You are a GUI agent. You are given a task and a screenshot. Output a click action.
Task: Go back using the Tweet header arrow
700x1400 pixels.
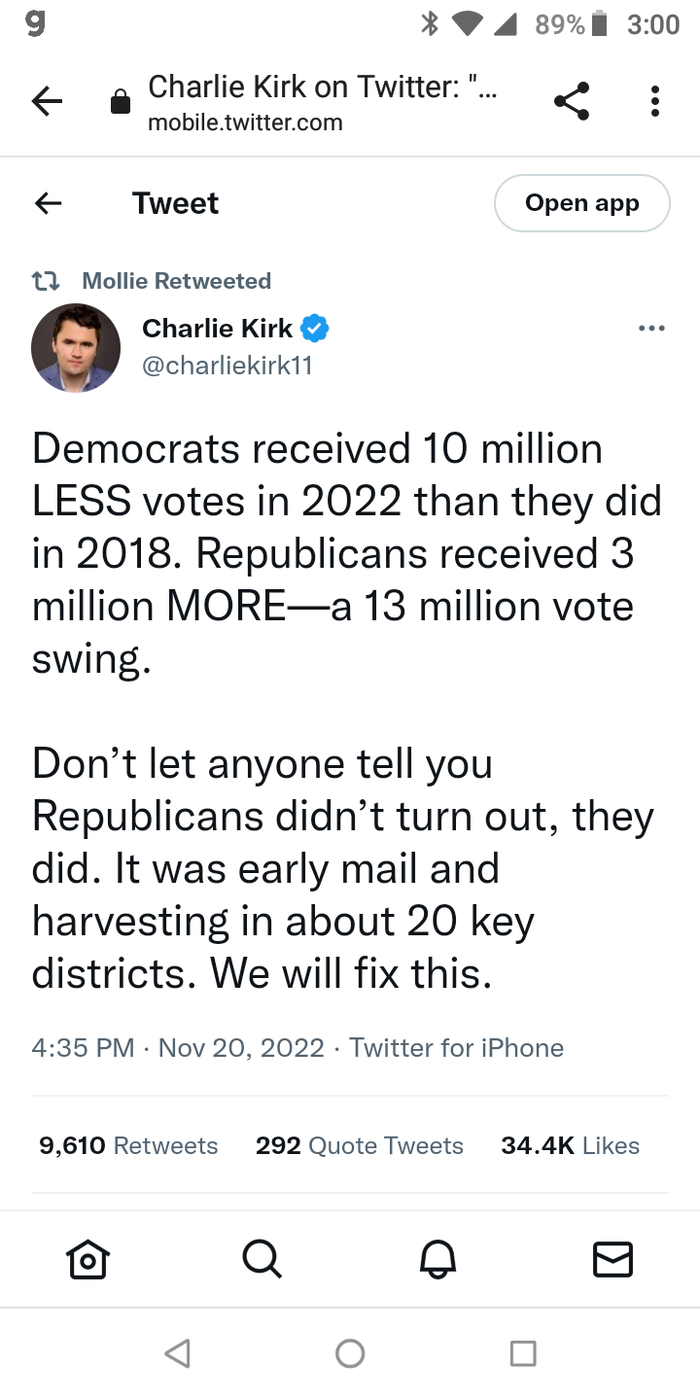(x=48, y=203)
